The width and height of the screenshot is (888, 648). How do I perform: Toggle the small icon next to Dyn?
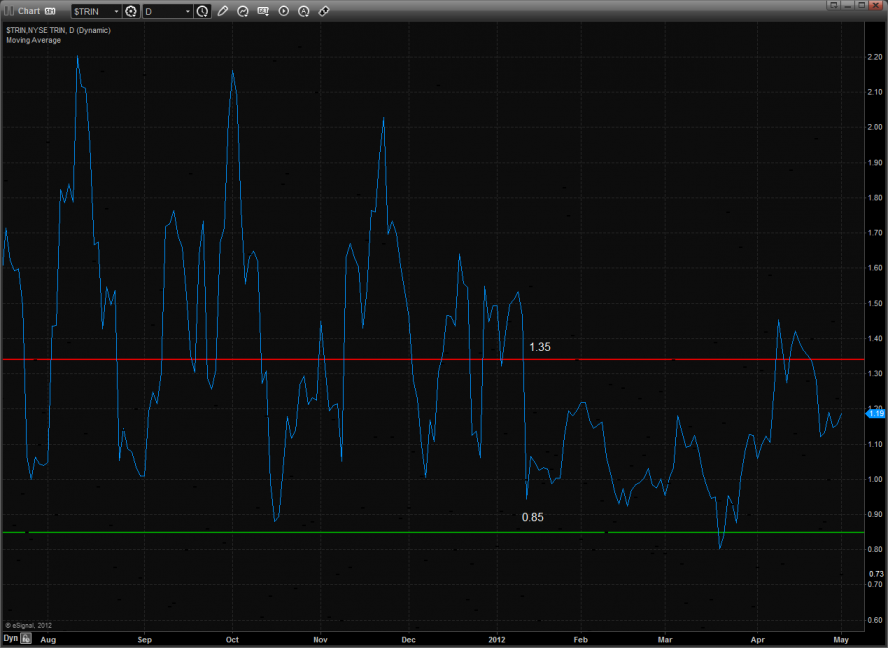point(26,637)
